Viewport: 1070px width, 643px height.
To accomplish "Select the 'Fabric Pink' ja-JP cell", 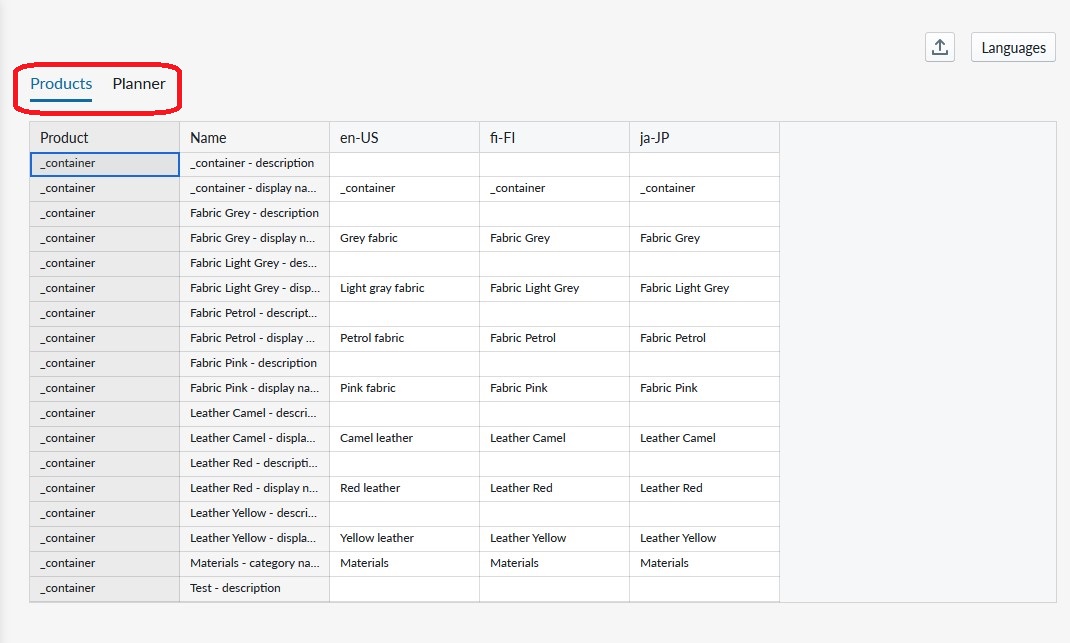I will [x=704, y=389].
